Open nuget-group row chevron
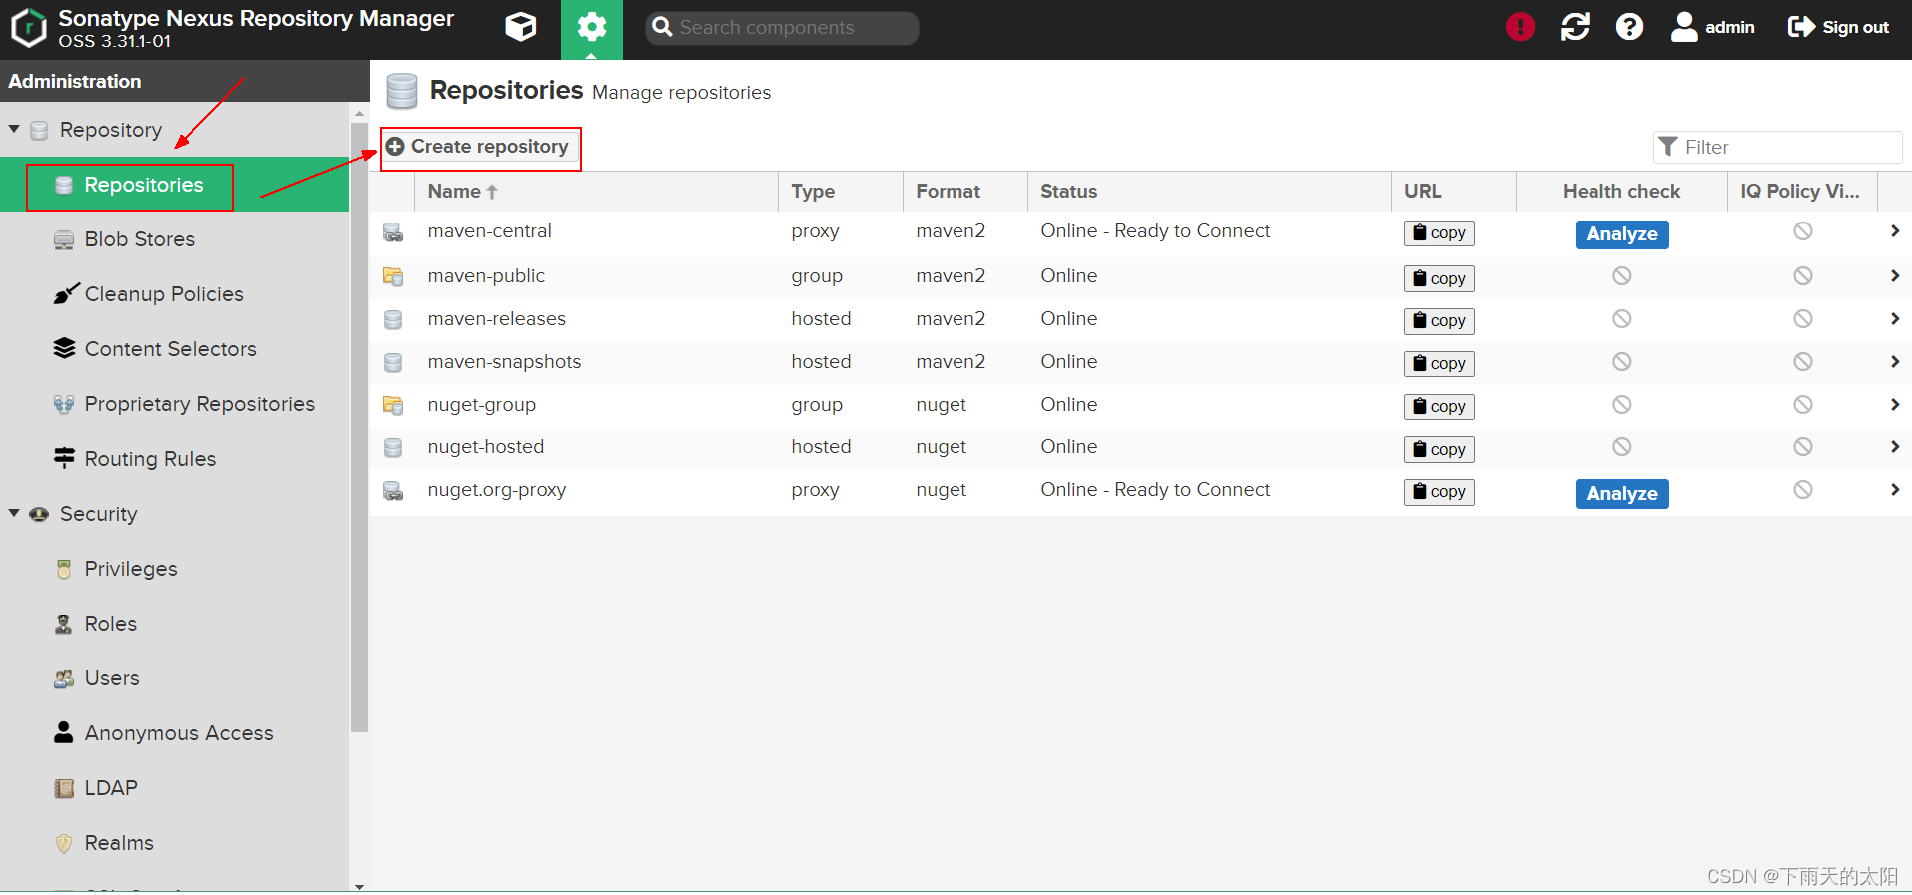The image size is (1912, 895). coord(1894,404)
